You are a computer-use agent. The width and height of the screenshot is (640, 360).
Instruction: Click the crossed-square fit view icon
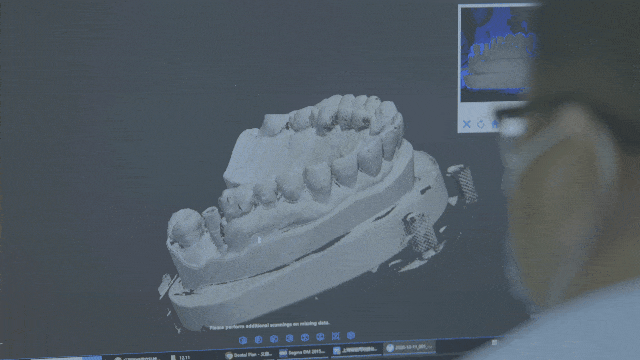tap(336, 336)
